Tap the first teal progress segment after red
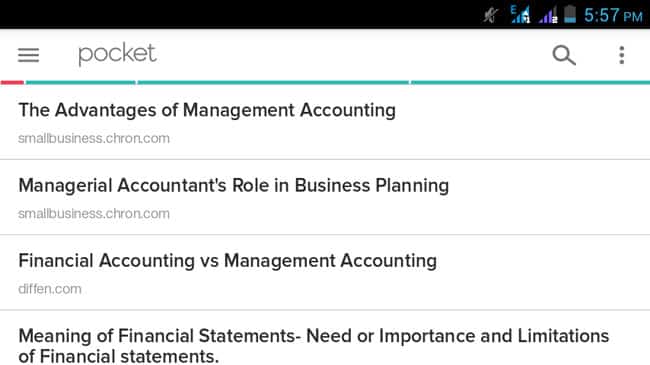Viewport: 650px width, 365px height. coord(80,83)
